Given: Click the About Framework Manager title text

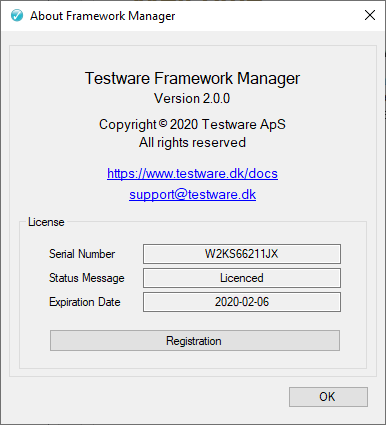Looking at the screenshot, I should pos(103,16).
